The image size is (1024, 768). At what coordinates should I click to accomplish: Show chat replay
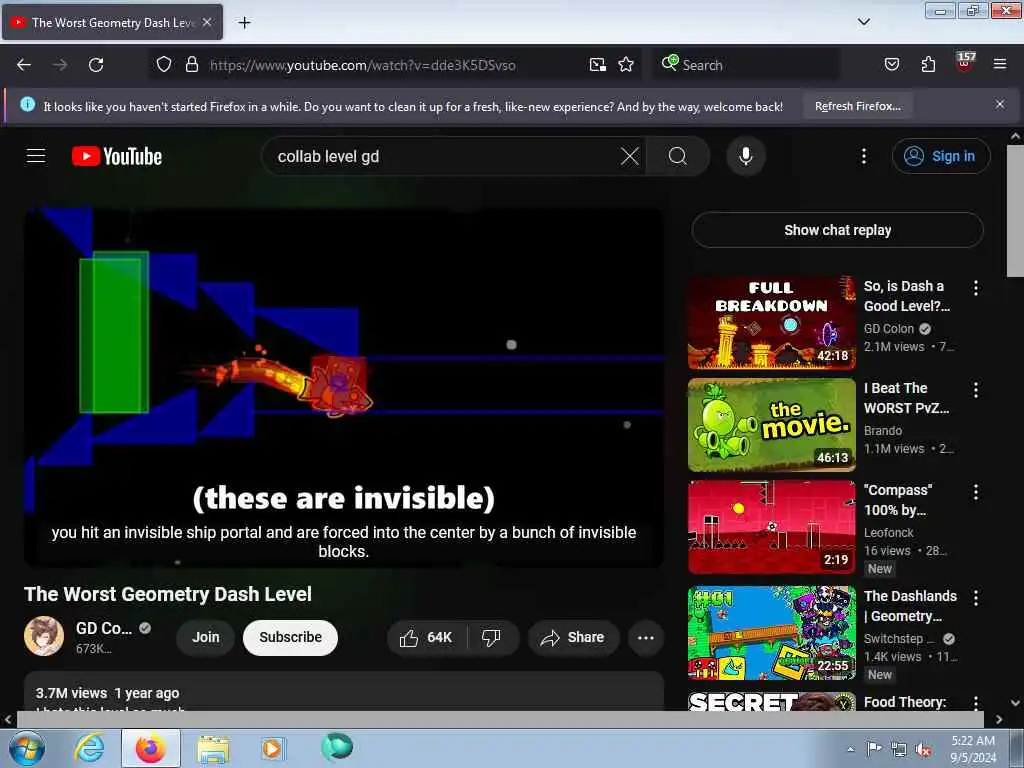coord(837,230)
